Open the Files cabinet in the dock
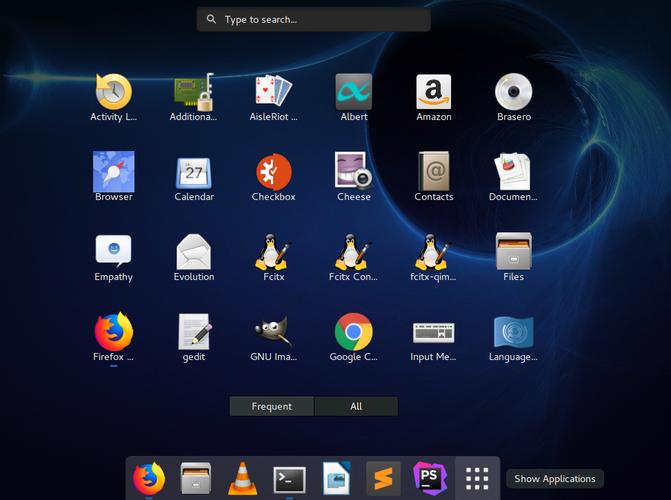The image size is (671, 500). pos(196,478)
